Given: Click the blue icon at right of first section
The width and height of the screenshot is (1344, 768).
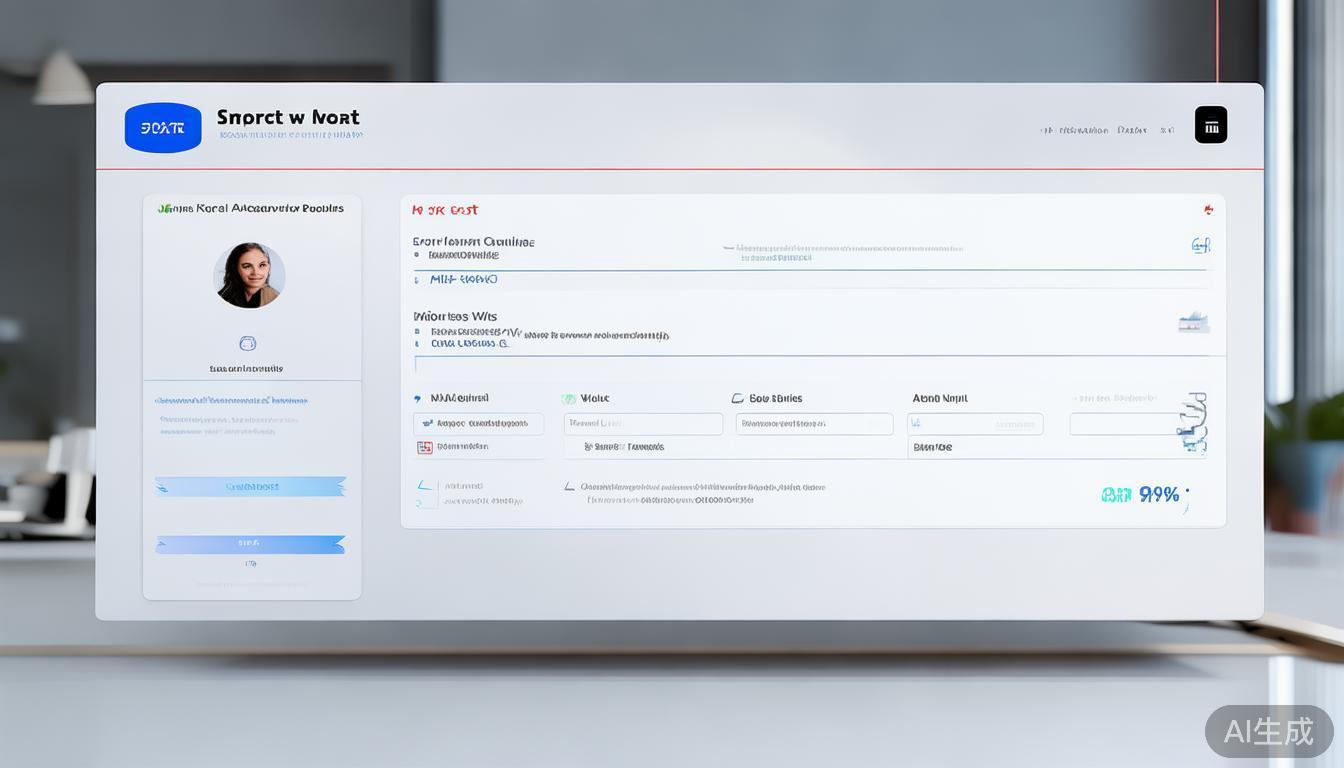Looking at the screenshot, I should point(1201,245).
